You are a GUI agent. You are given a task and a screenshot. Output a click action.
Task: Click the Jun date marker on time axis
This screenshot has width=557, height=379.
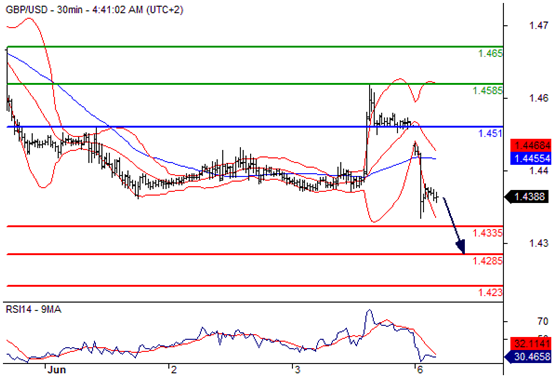[57, 370]
